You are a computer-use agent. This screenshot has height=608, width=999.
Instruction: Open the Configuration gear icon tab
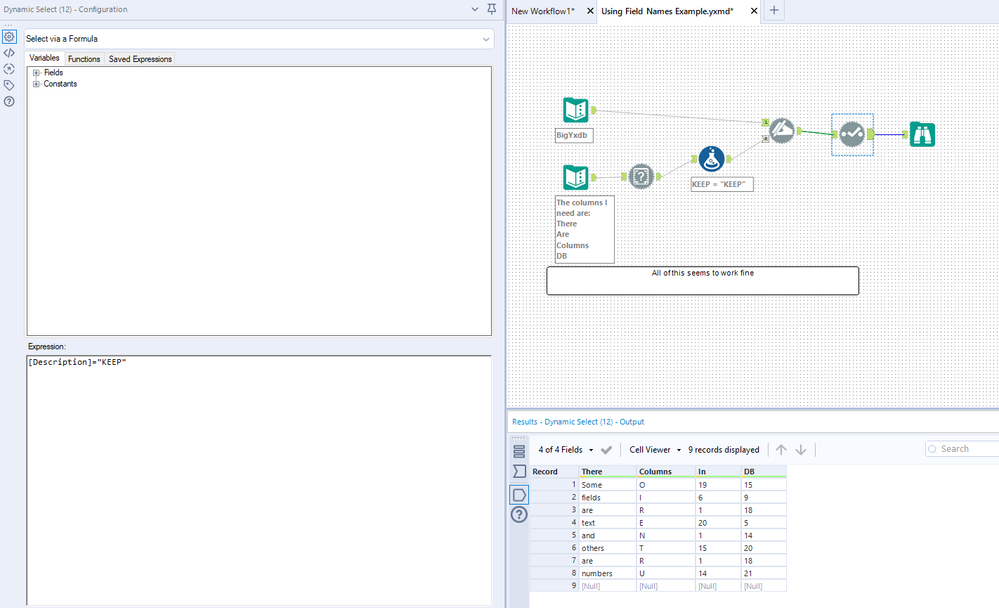click(x=9, y=37)
